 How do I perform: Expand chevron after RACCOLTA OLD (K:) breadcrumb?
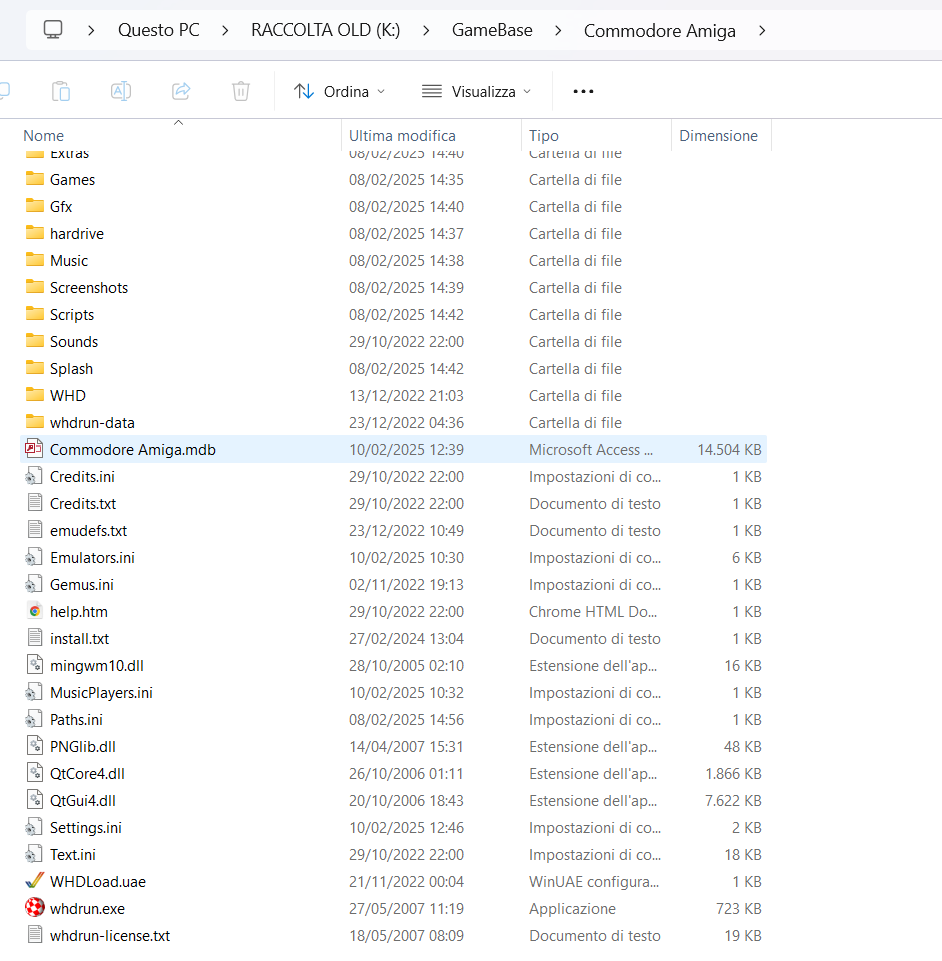pyautogui.click(x=426, y=30)
